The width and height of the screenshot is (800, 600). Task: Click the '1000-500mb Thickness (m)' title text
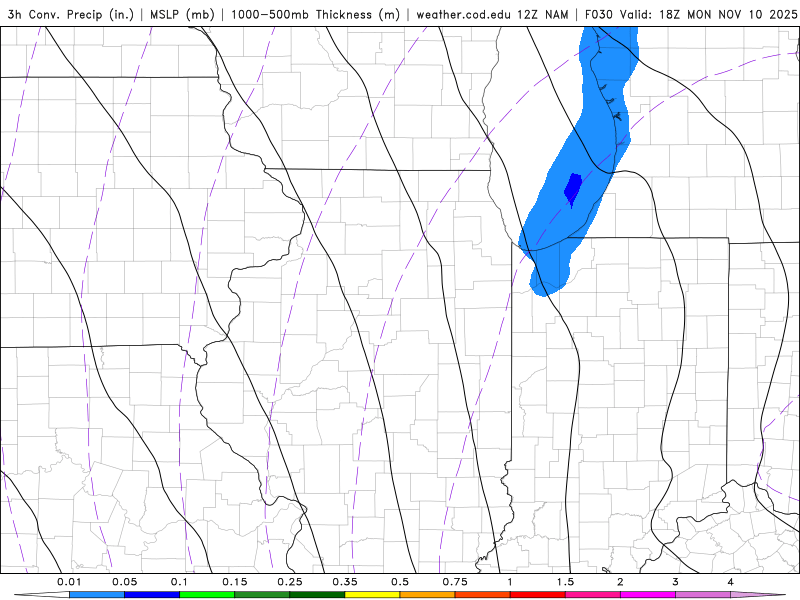point(315,14)
